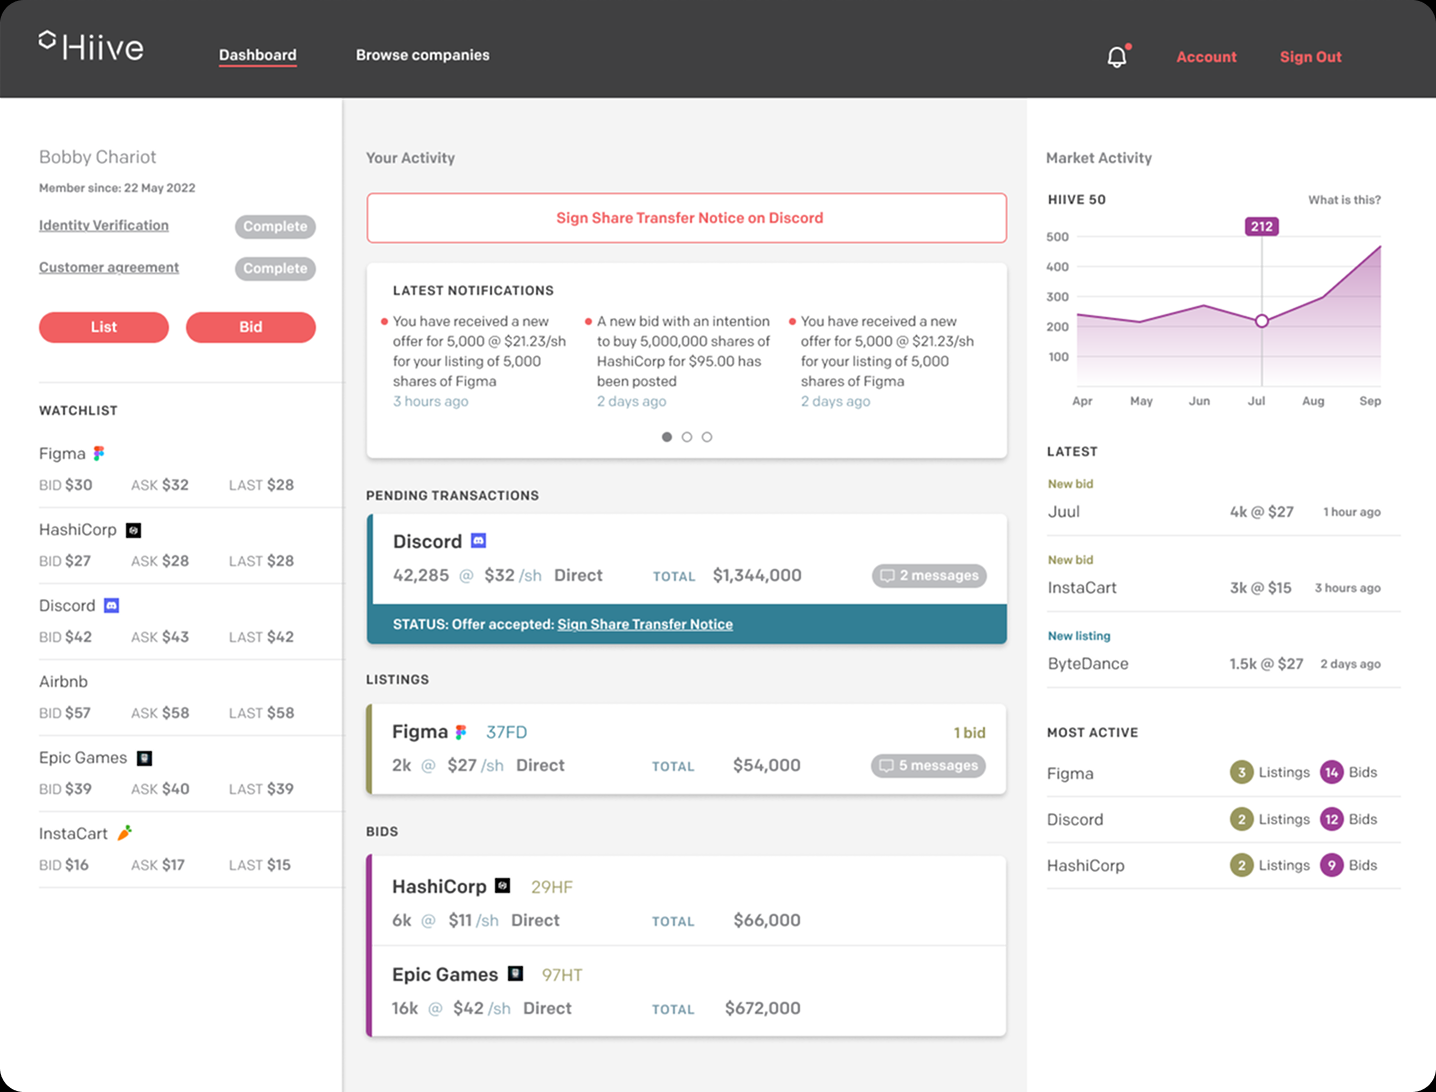1436x1092 pixels.
Task: Open Figma in Most Active
Action: pos(1070,773)
